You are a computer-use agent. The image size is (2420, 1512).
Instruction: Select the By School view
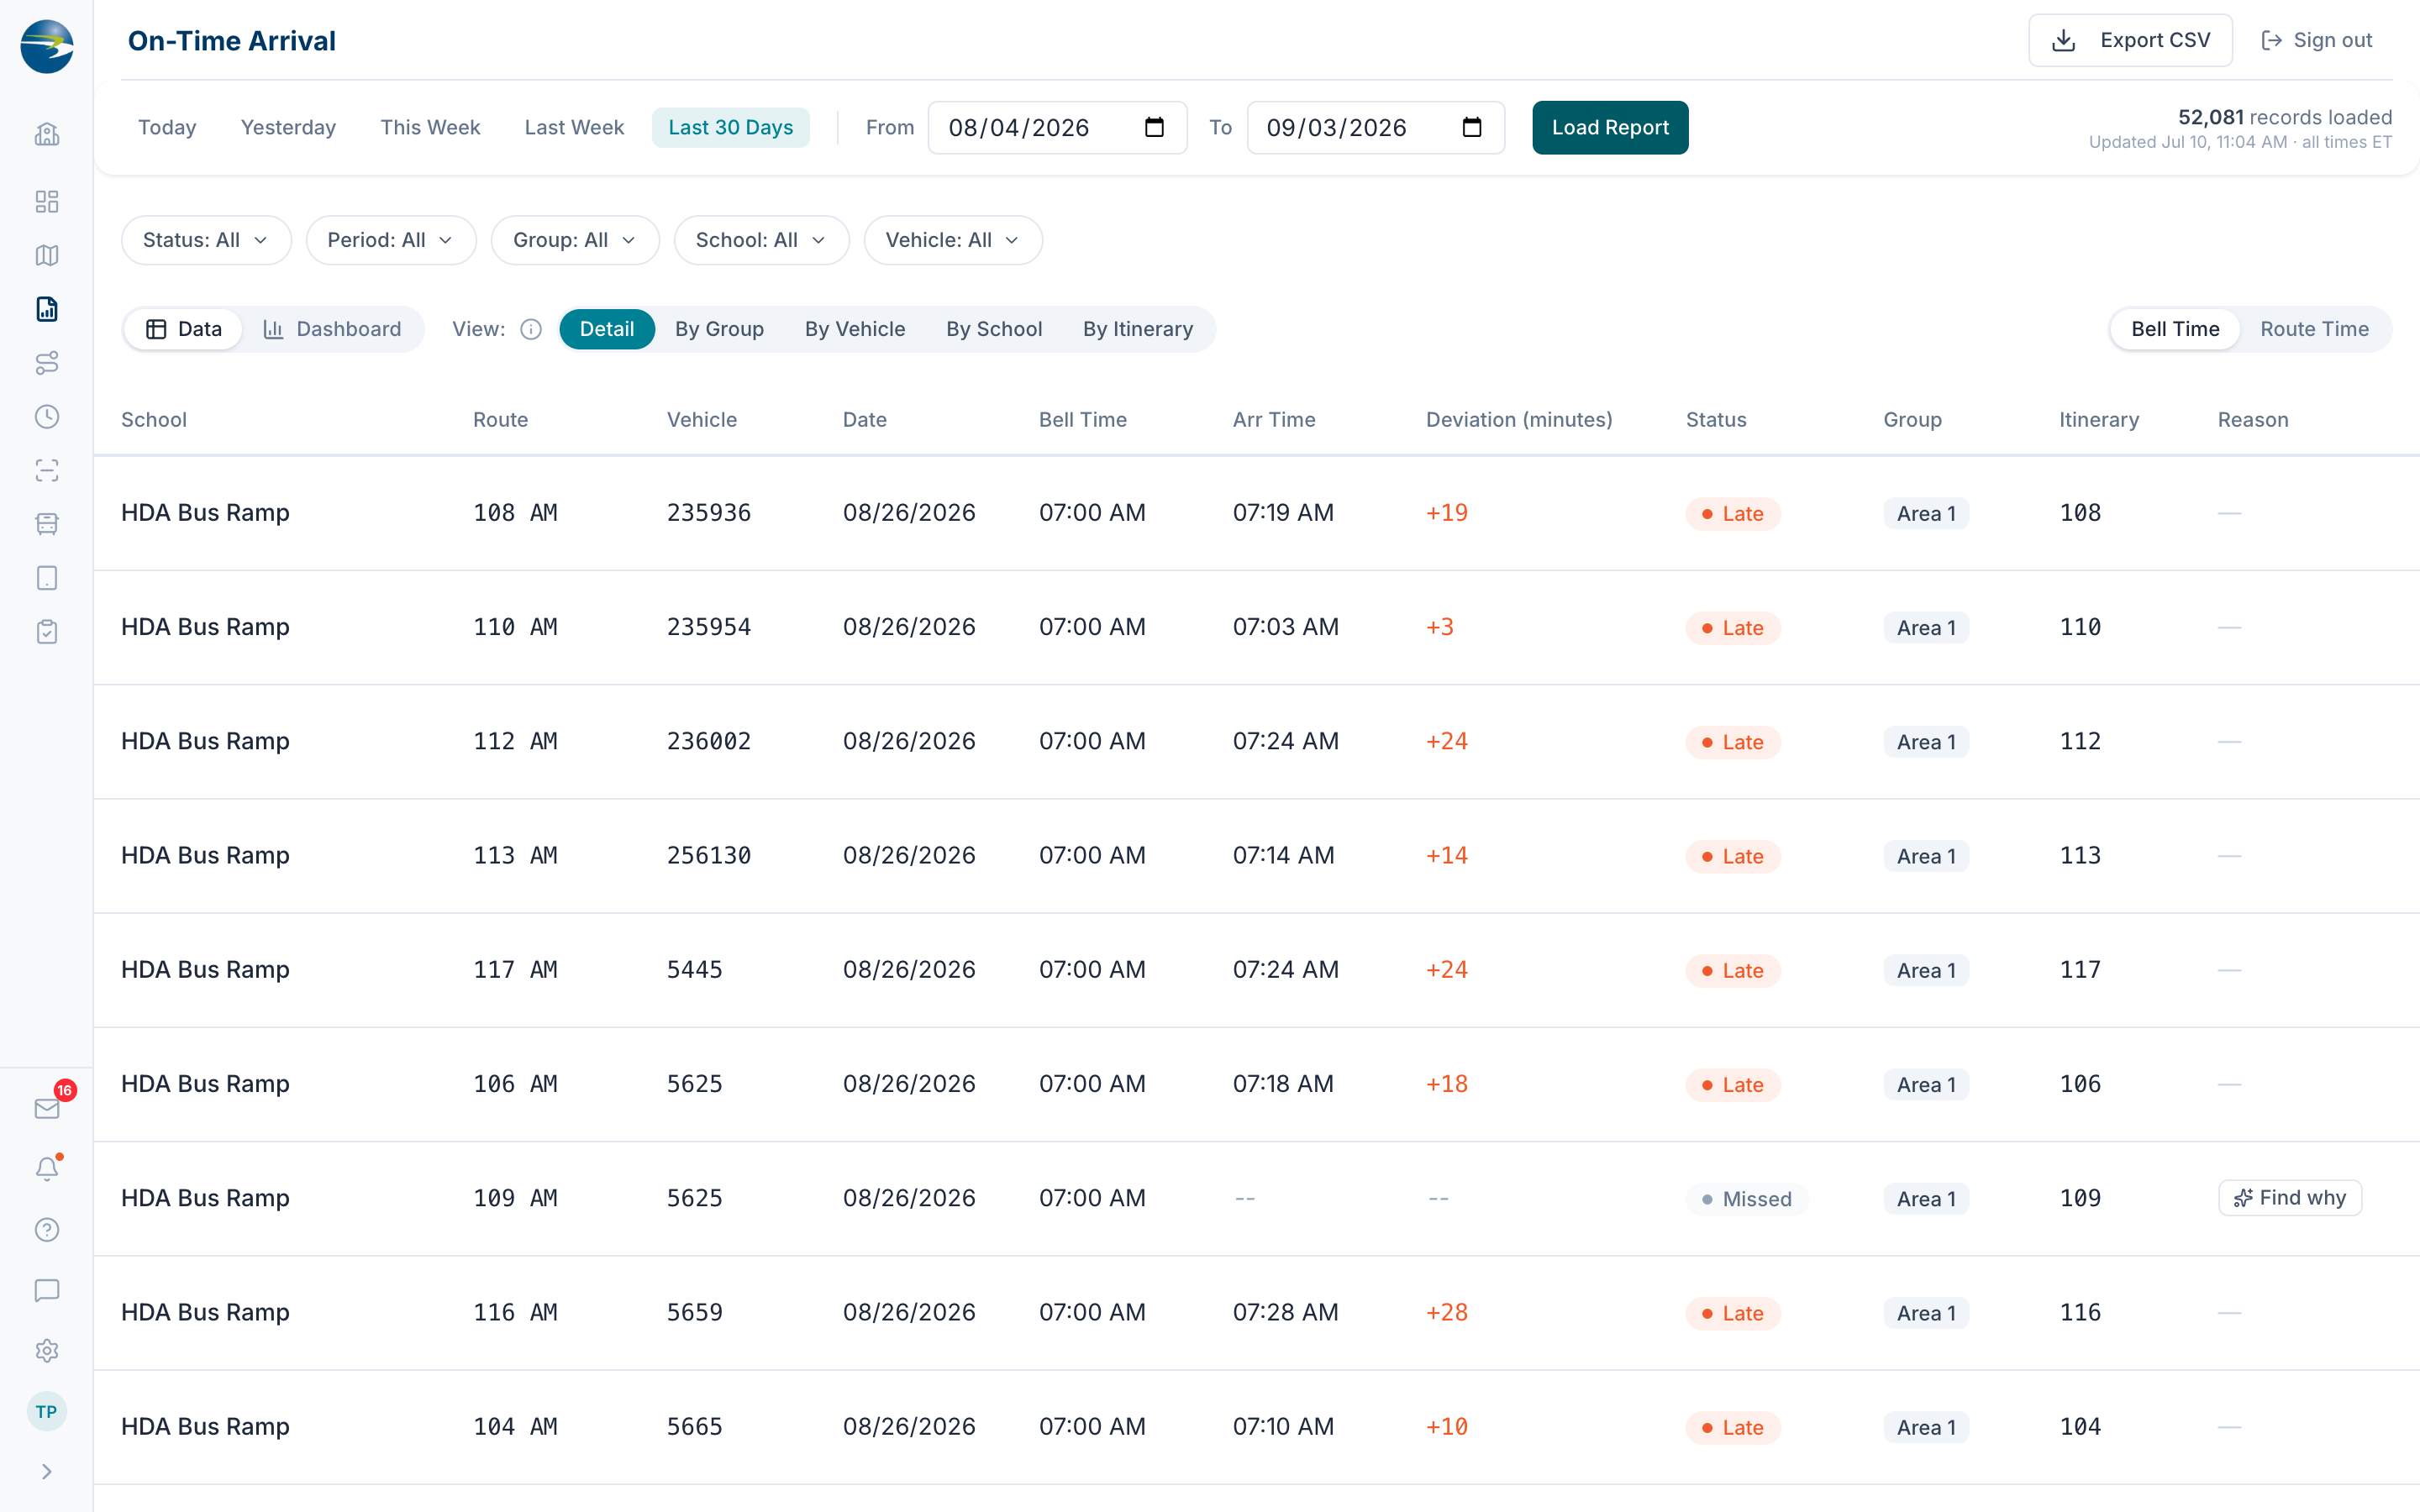[x=994, y=329]
